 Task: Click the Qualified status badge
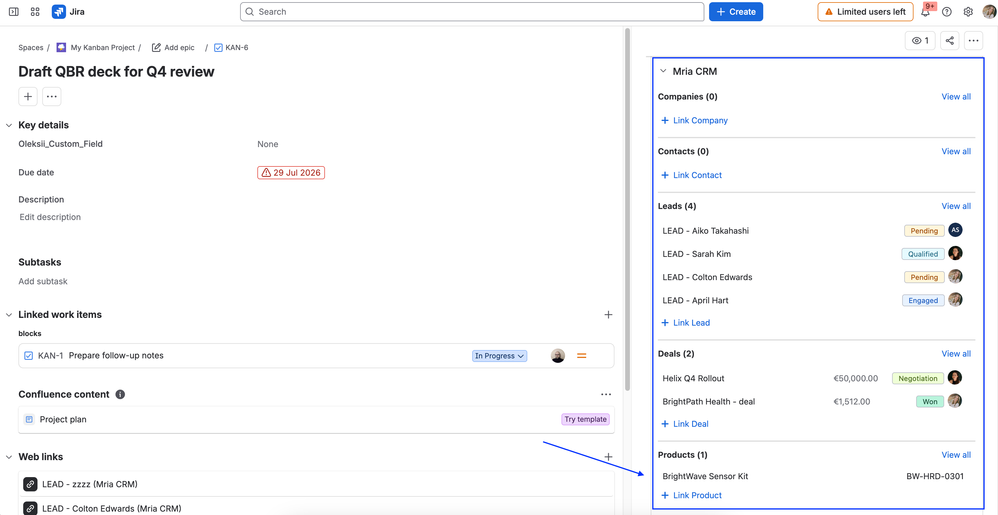[x=923, y=254]
